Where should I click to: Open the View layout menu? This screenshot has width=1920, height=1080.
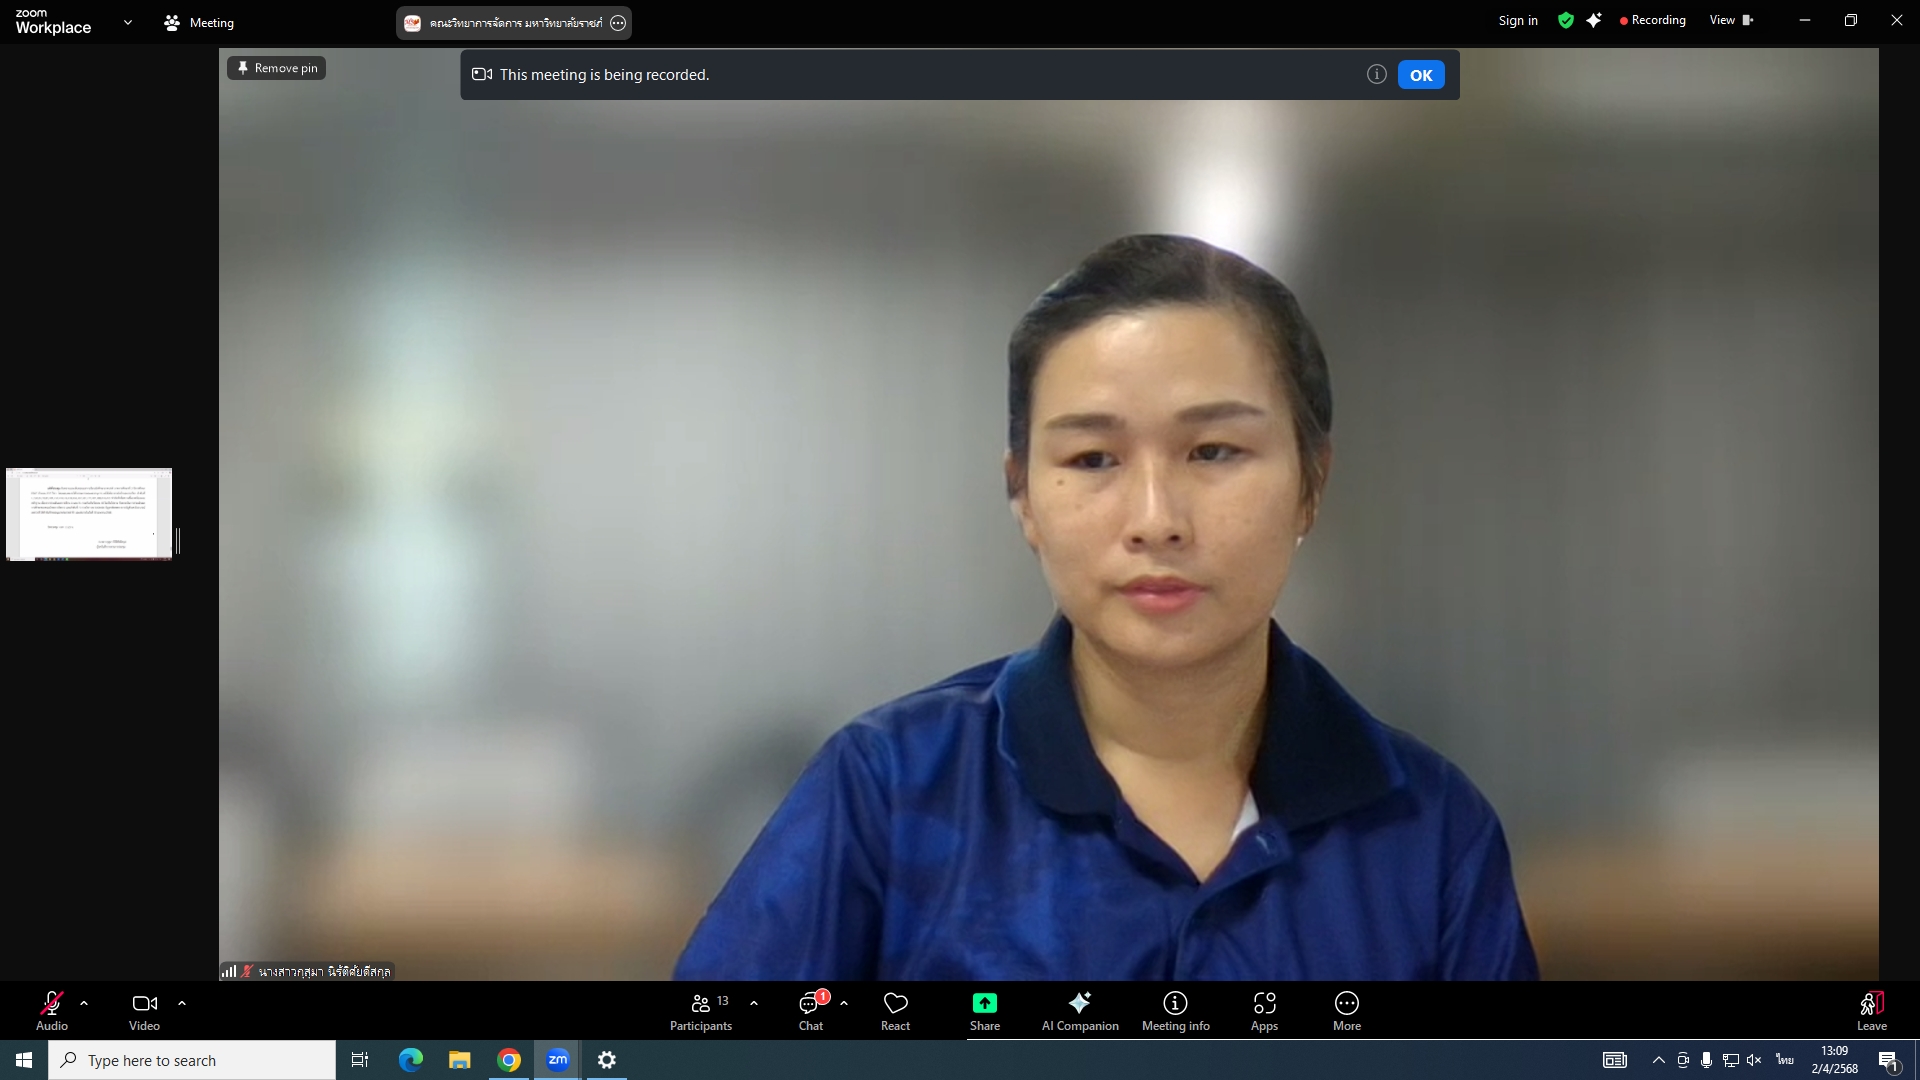pos(1731,21)
